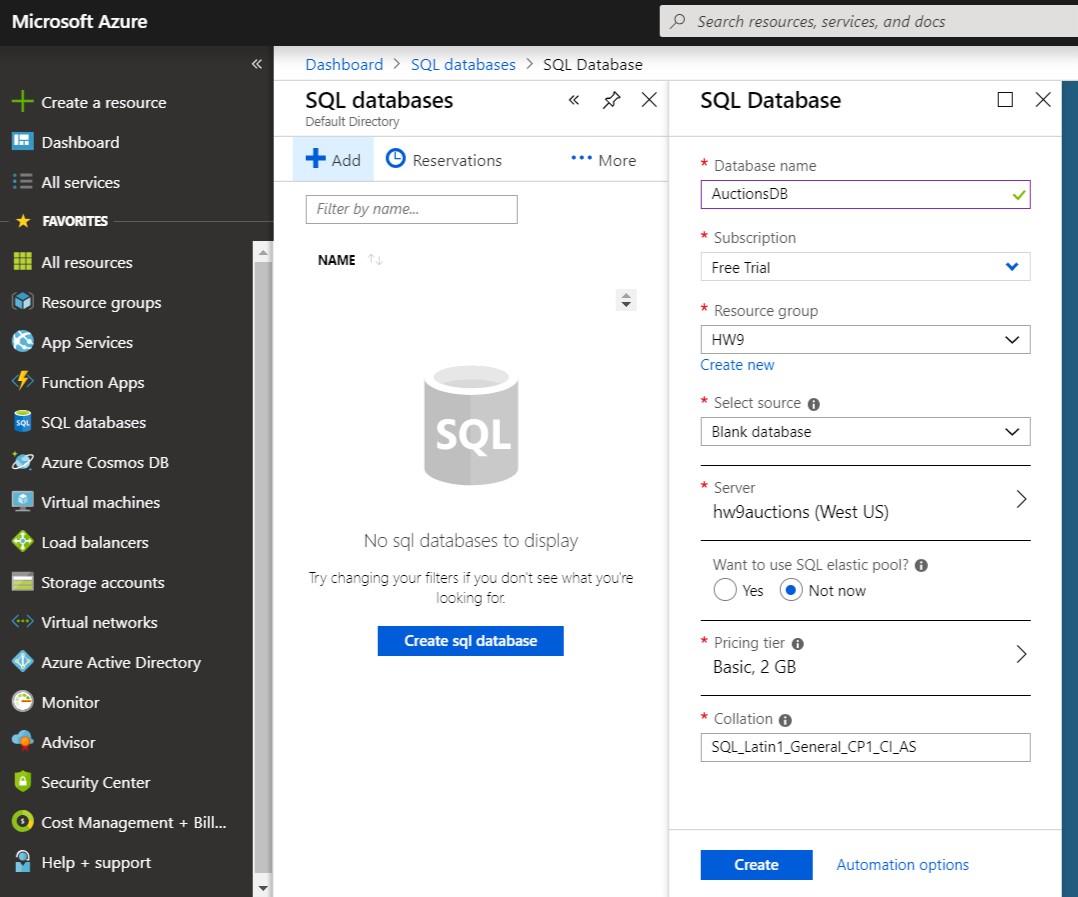Viewport: 1078px width, 897px height.
Task: Open Azure Active Directory icon
Action: pyautogui.click(x=22, y=662)
